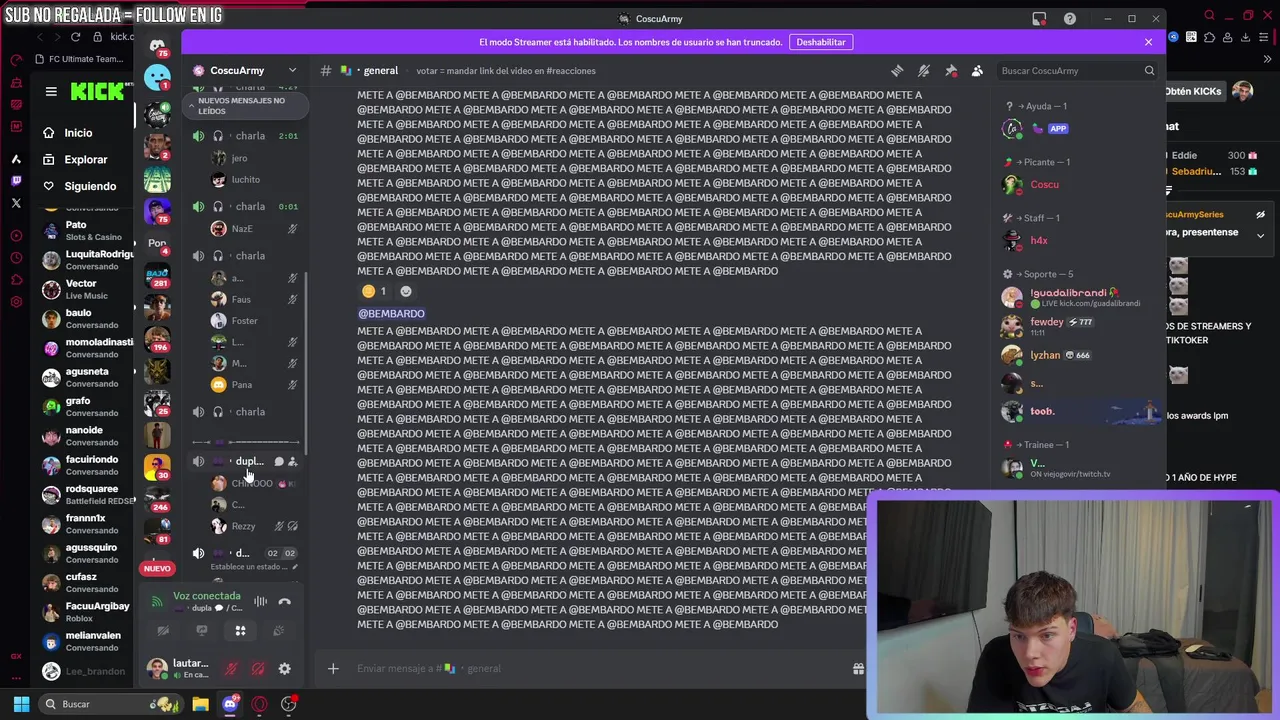Open Discord threads icon in channel header
The height and width of the screenshot is (720, 1280).
point(897,71)
